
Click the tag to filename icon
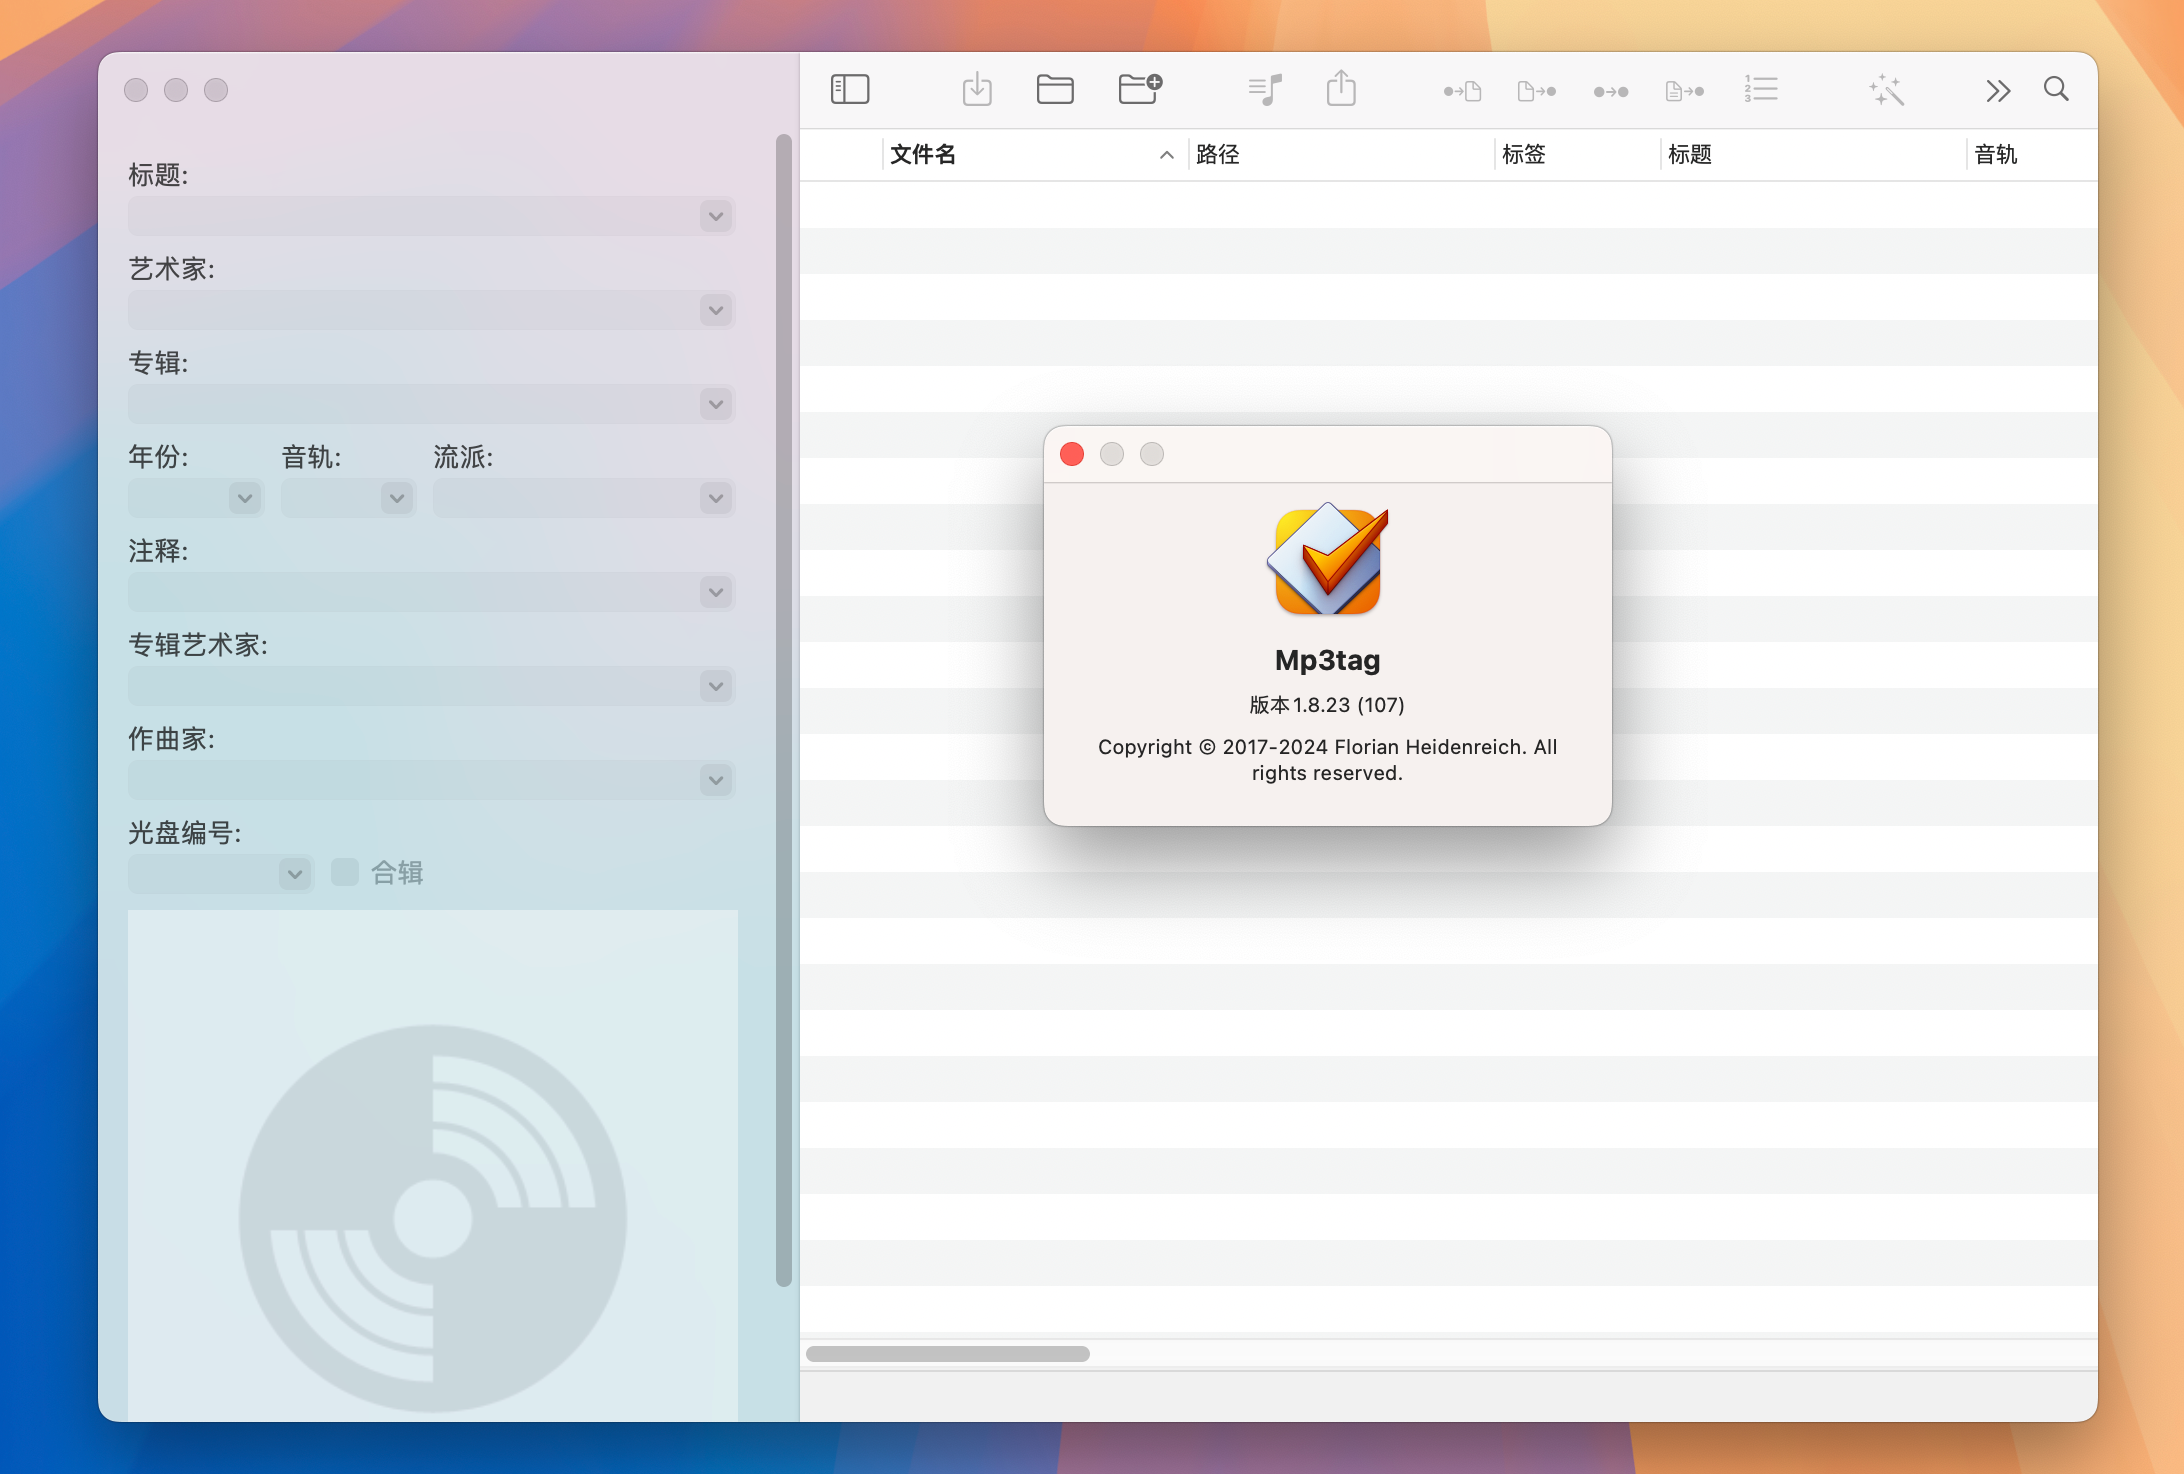coord(1462,91)
